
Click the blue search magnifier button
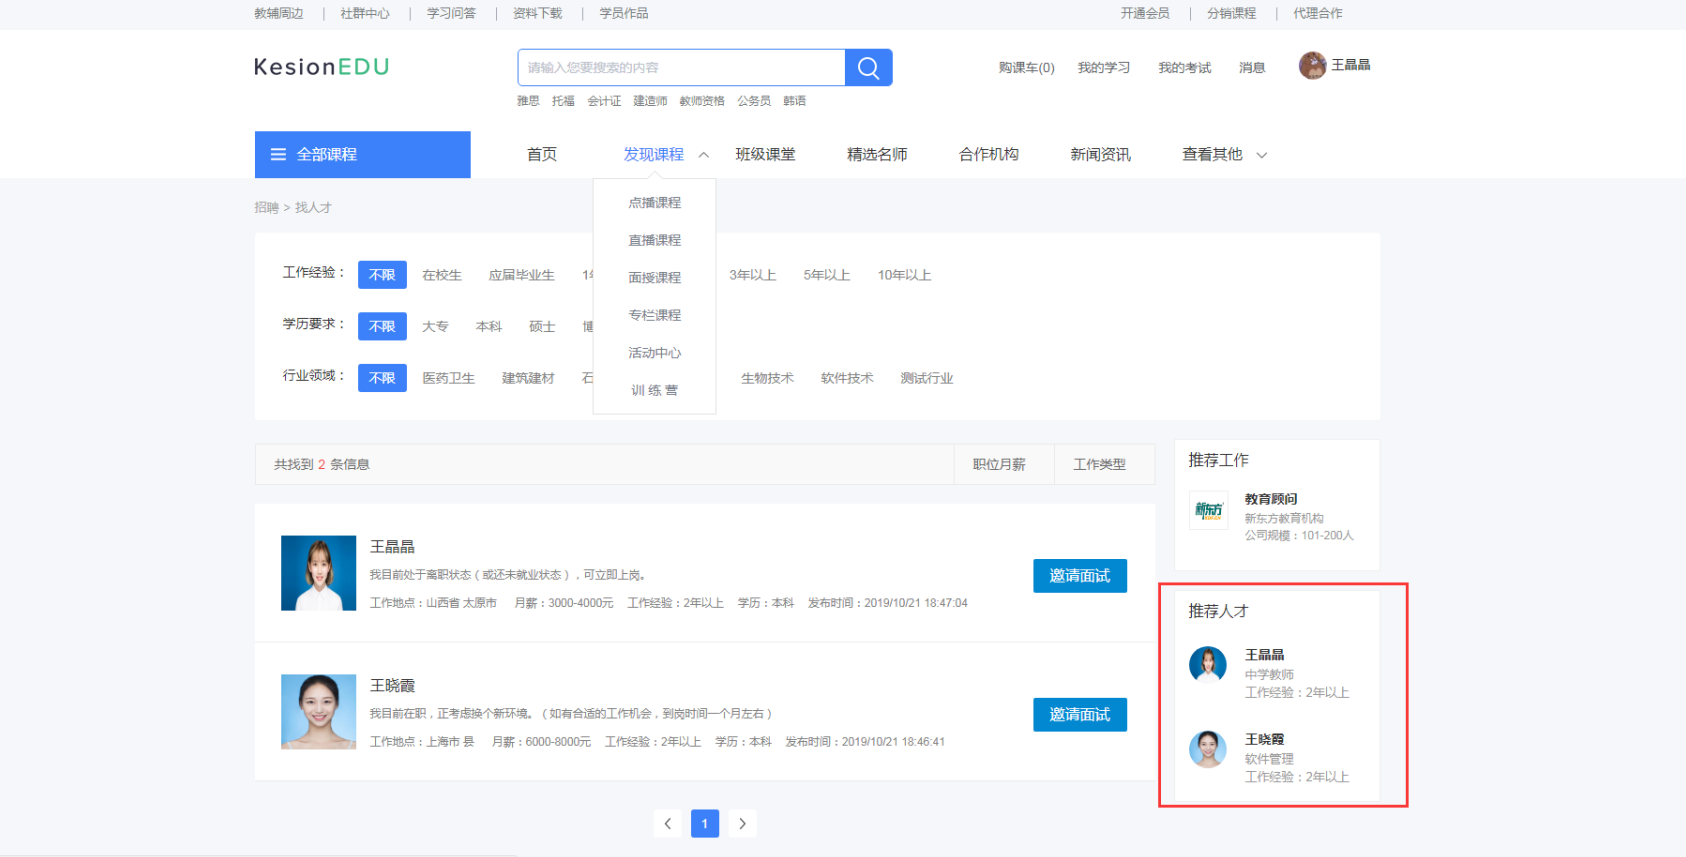pos(868,68)
